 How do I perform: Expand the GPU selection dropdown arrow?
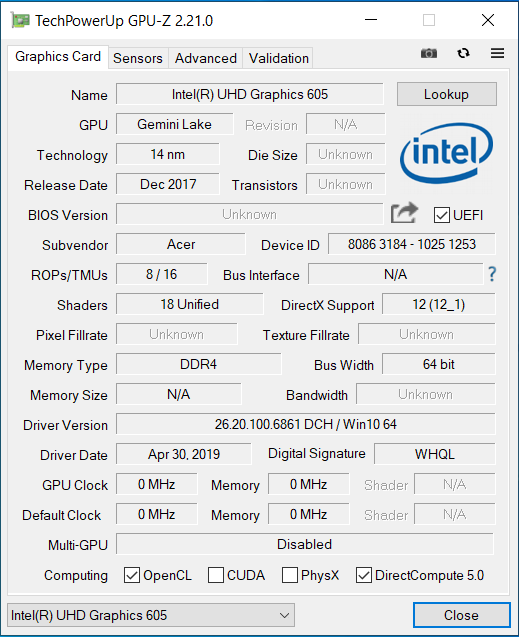coord(284,615)
